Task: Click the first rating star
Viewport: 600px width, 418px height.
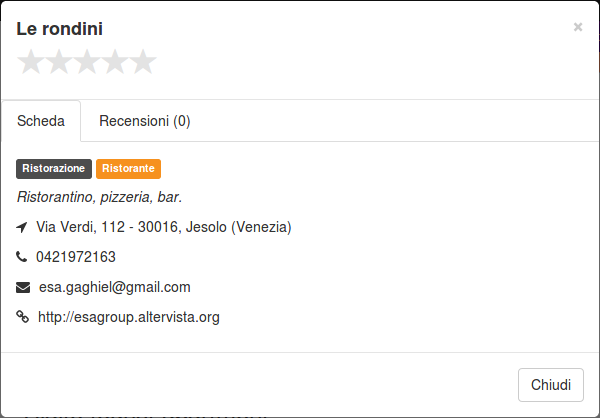Action: (31, 62)
